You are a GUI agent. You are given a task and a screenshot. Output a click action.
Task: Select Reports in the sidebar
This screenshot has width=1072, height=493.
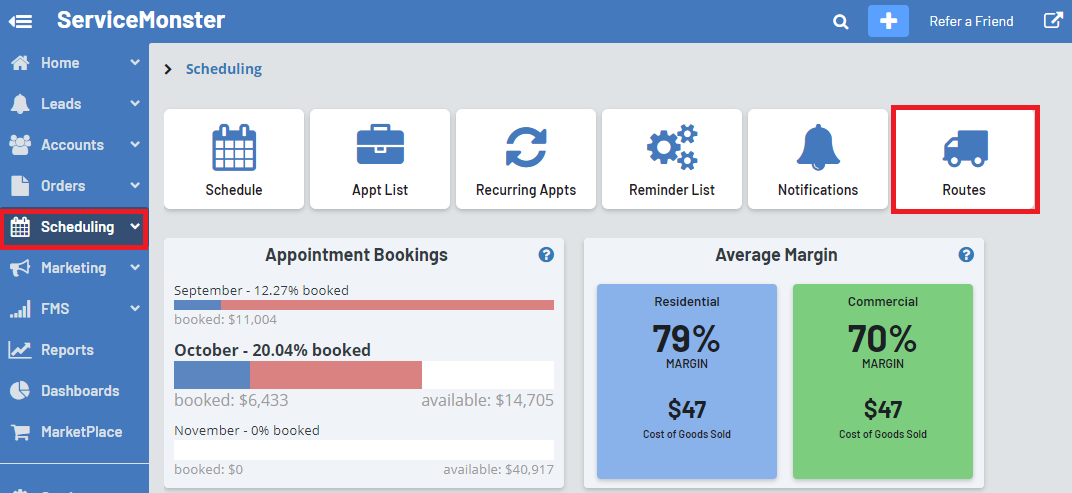coord(67,350)
